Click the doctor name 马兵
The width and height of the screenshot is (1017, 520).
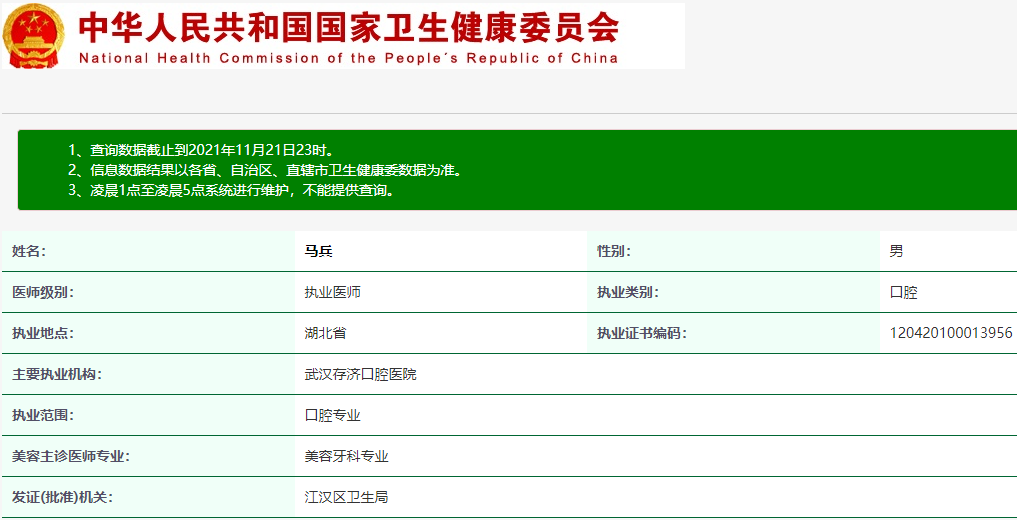[x=318, y=251]
